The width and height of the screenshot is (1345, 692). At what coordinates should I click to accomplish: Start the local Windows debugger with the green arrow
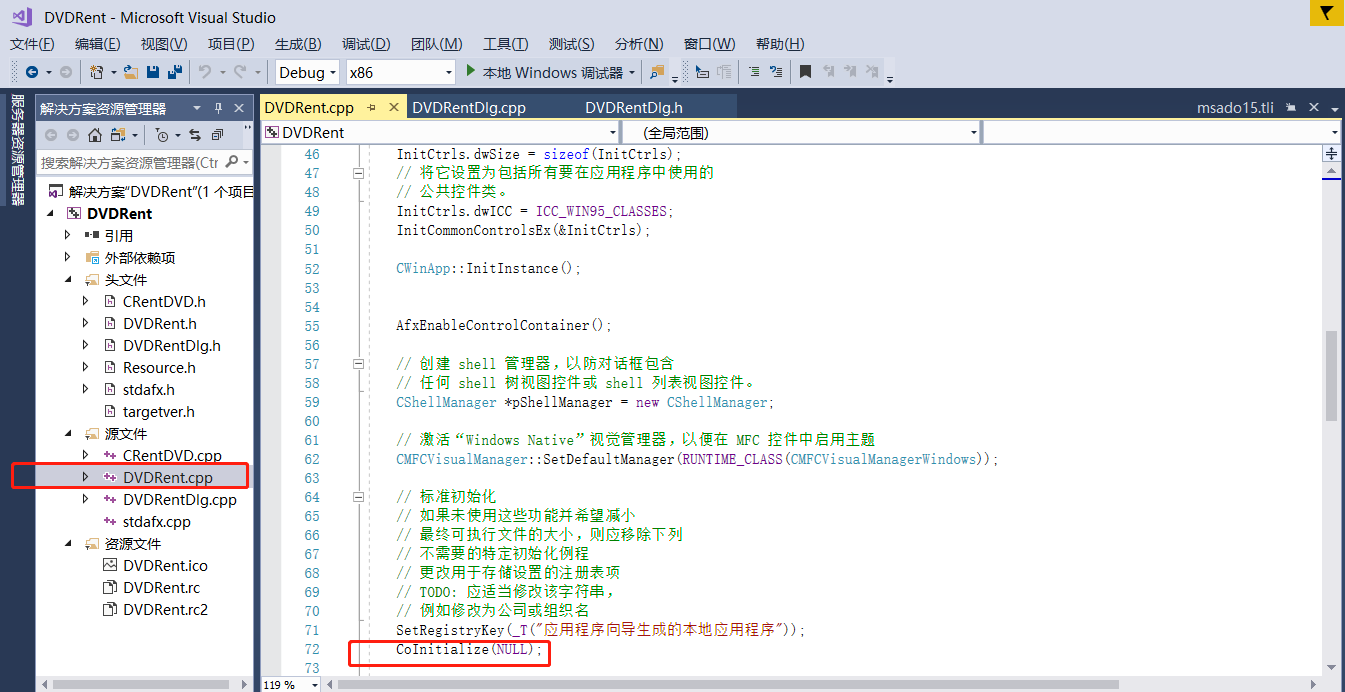coord(472,71)
